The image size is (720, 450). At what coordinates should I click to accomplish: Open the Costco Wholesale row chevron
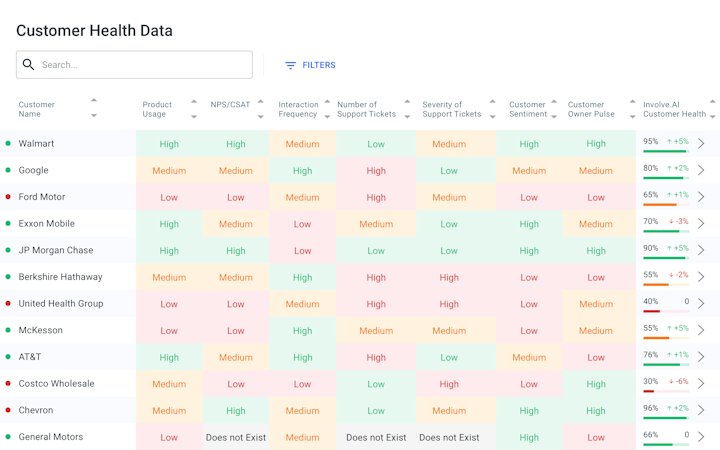coord(701,384)
